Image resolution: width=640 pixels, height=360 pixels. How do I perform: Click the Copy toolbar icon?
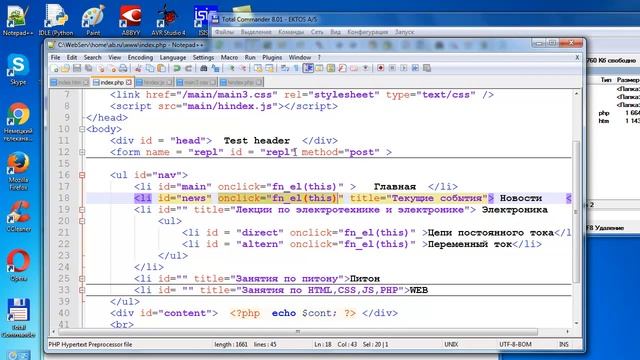tap(150, 69)
